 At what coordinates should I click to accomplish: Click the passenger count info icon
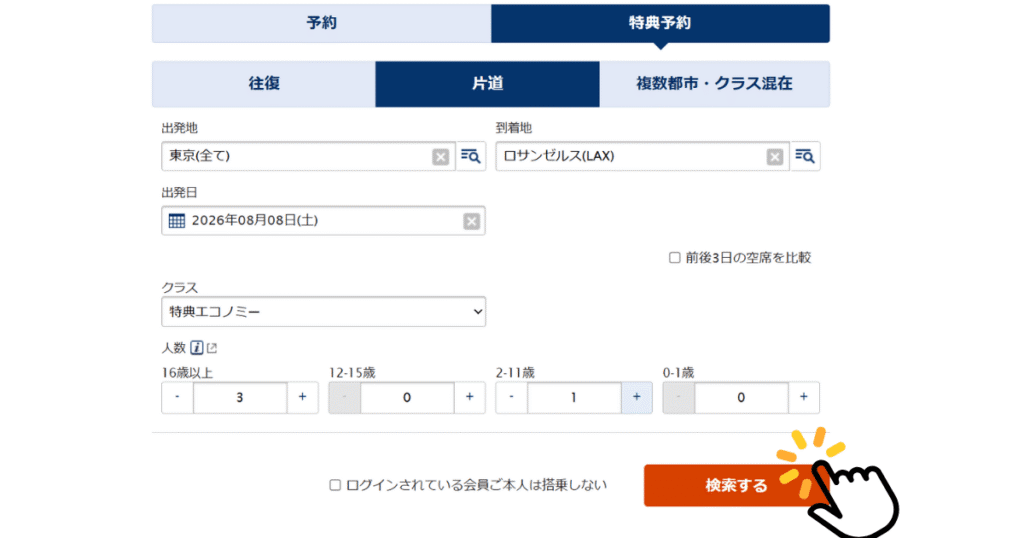click(197, 348)
